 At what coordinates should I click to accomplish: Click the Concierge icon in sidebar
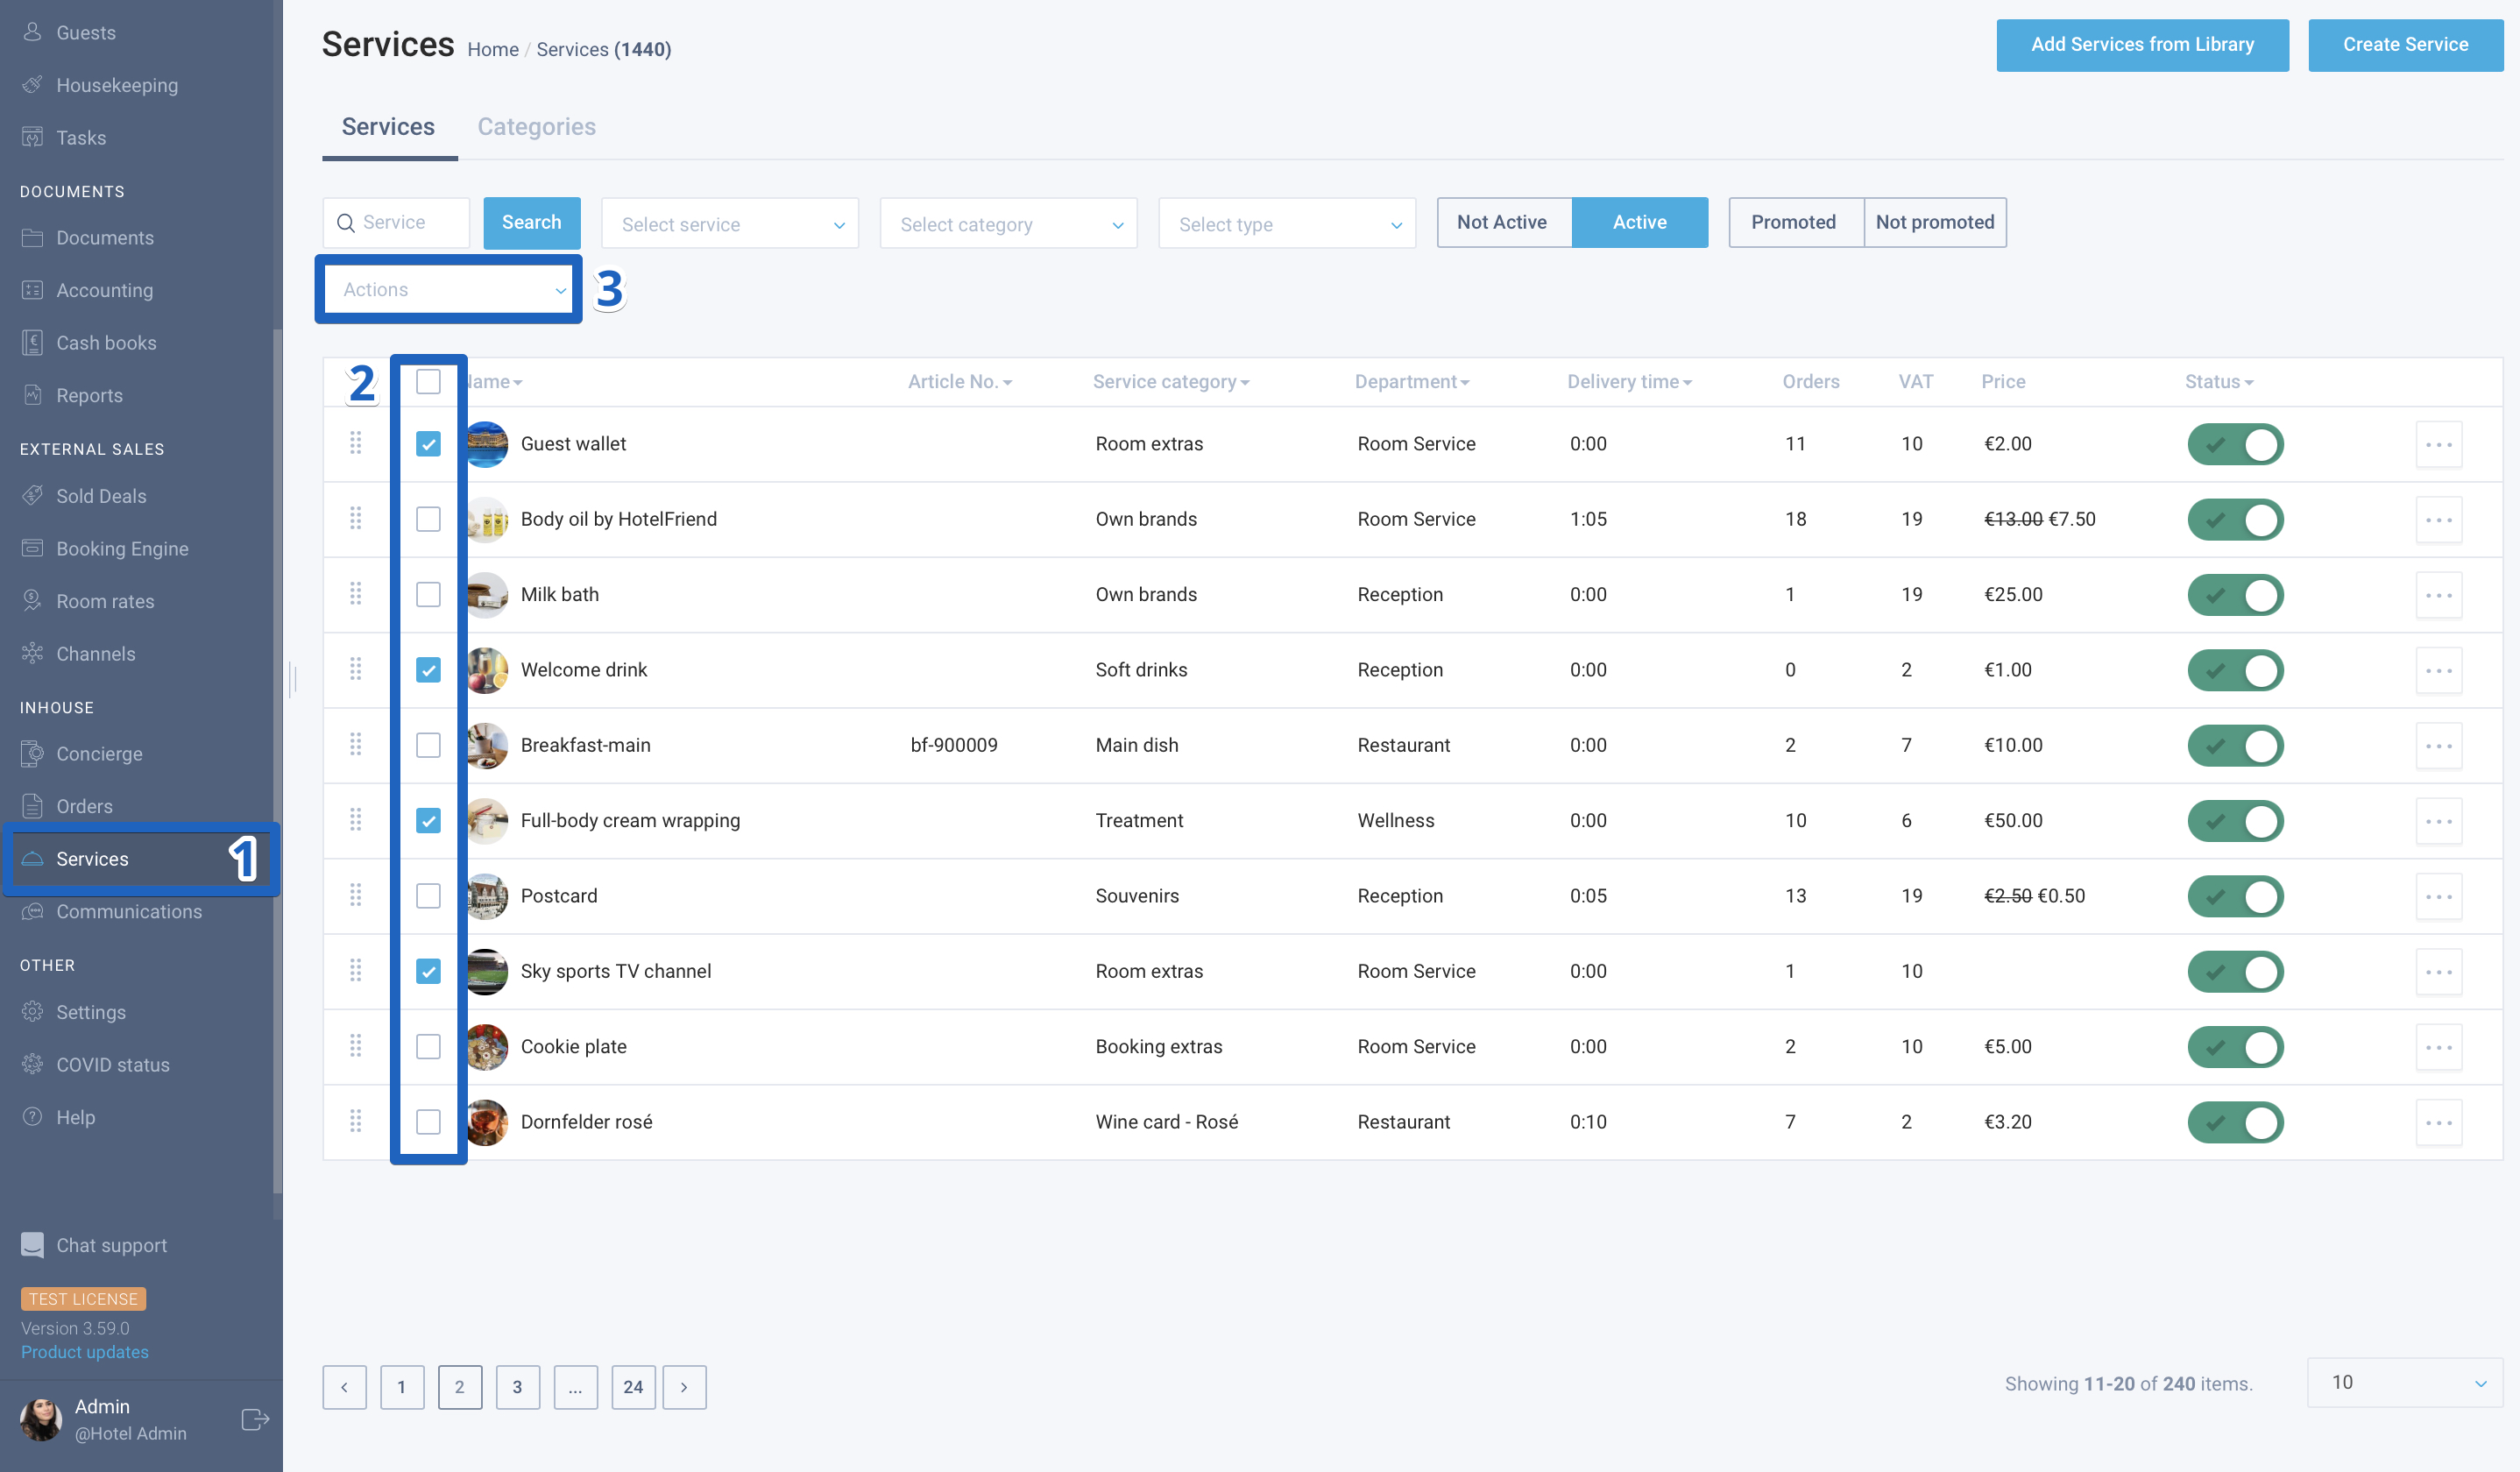32,754
